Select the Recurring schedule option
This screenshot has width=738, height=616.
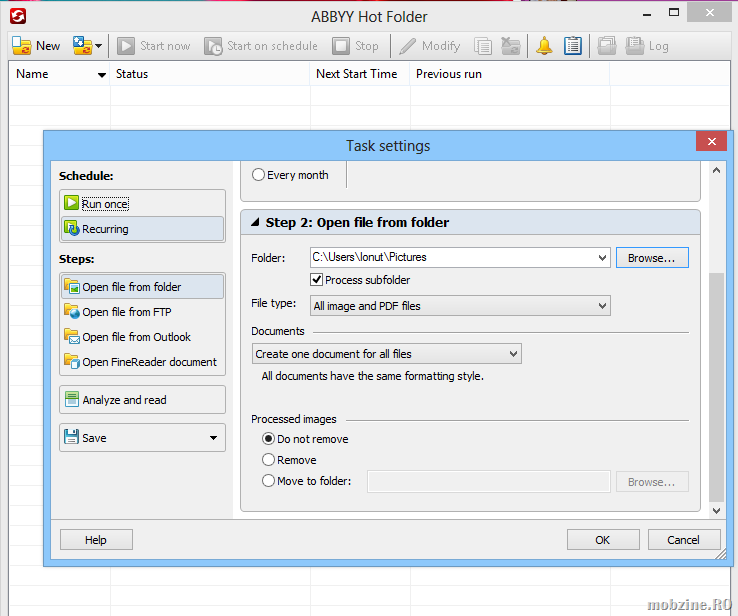pos(142,229)
